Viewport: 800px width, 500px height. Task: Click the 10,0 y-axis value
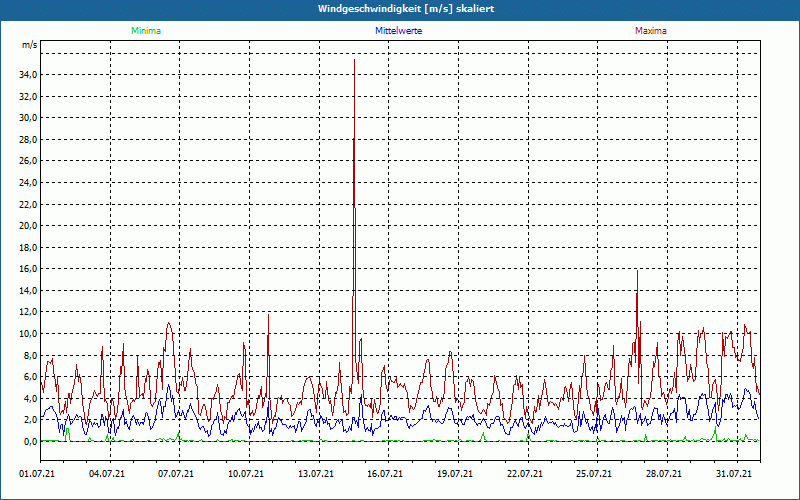coord(28,334)
